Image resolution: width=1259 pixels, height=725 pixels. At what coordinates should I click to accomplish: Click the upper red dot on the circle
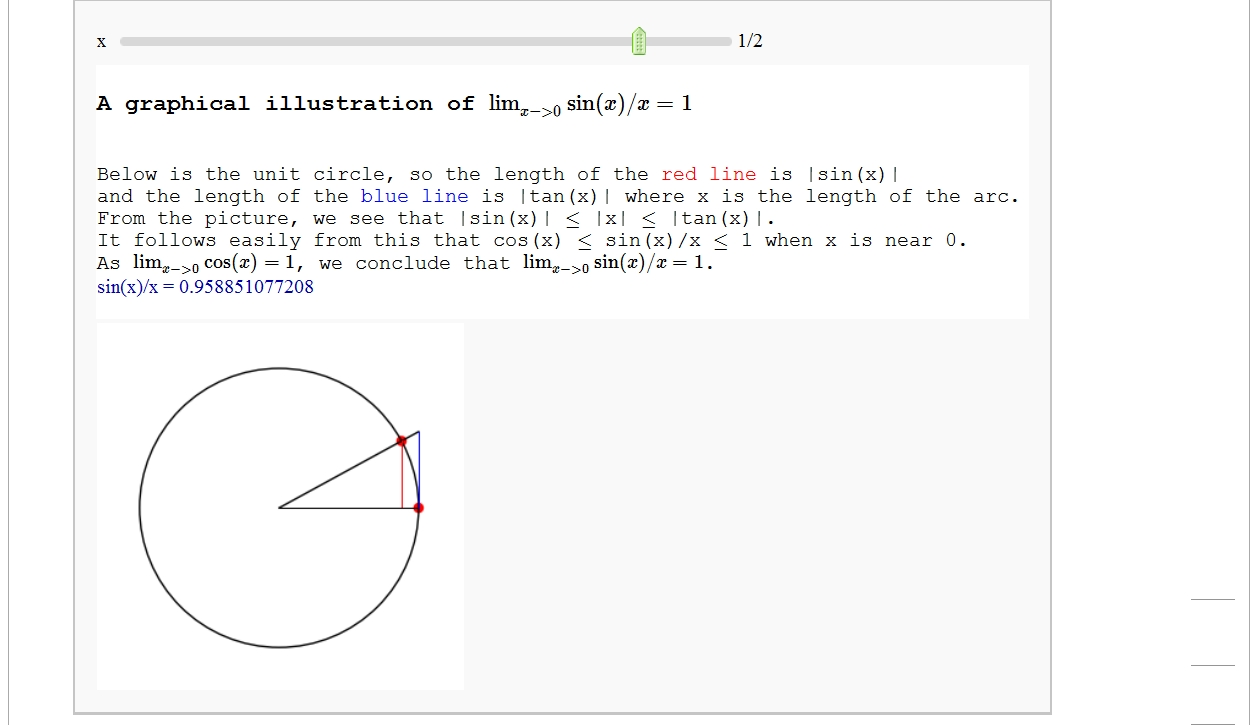401,440
